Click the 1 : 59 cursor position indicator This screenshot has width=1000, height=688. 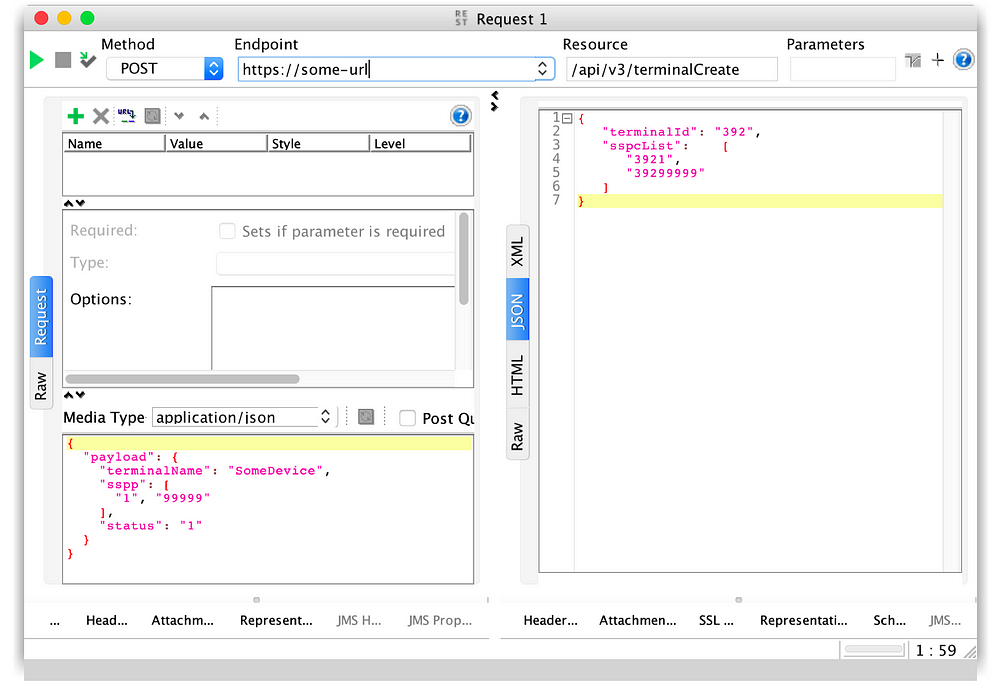(x=936, y=650)
